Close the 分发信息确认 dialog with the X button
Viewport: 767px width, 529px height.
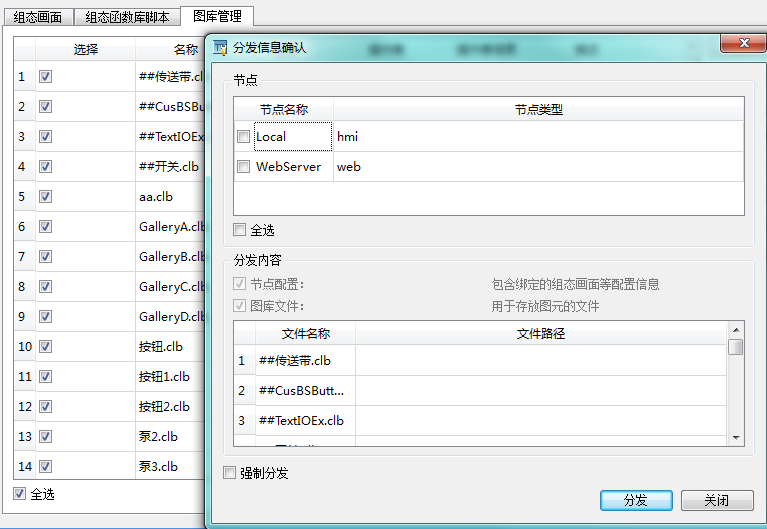point(744,43)
